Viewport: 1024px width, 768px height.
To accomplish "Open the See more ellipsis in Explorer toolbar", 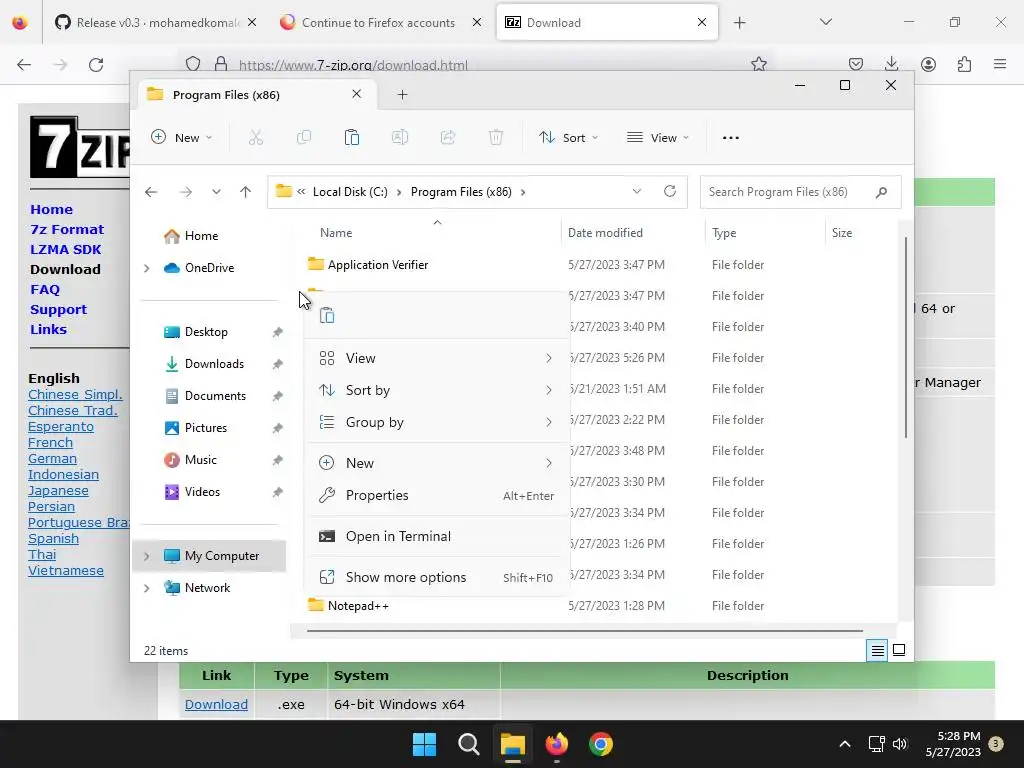I will pyautogui.click(x=731, y=138).
